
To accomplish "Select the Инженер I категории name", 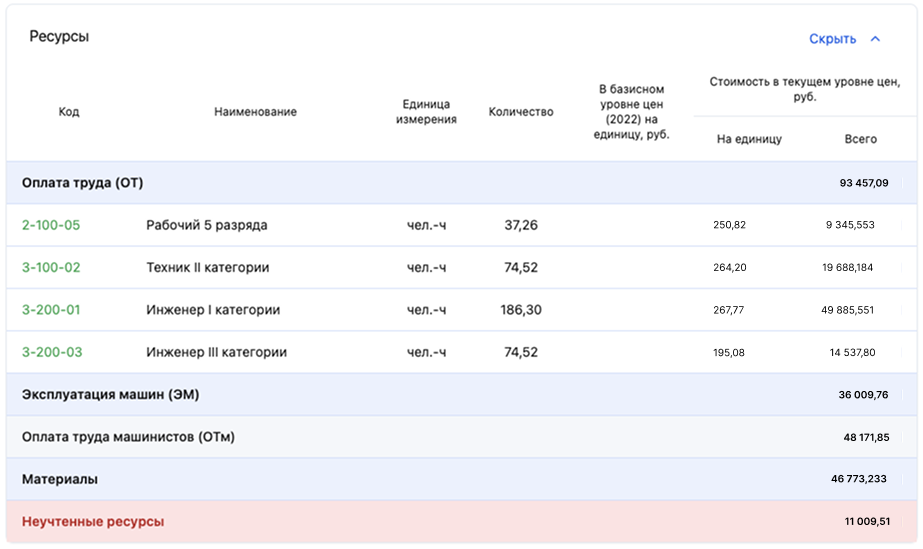I will (213, 310).
